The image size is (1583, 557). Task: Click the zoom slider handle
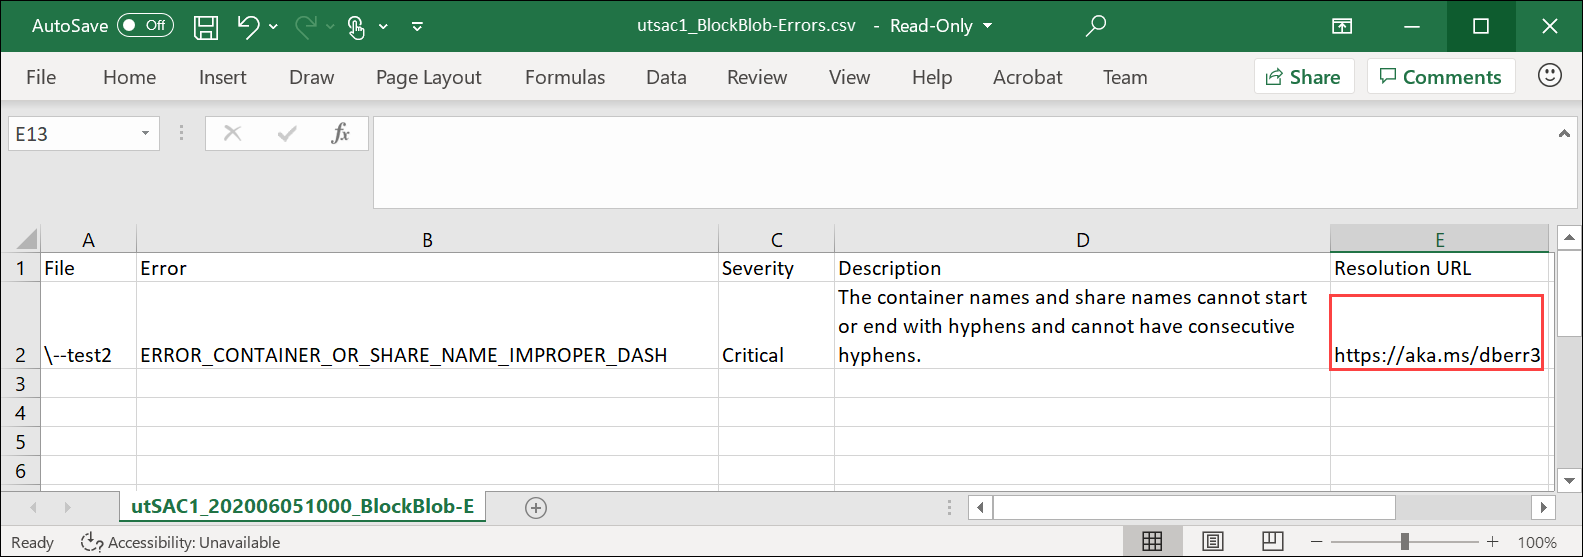[x=1405, y=542]
